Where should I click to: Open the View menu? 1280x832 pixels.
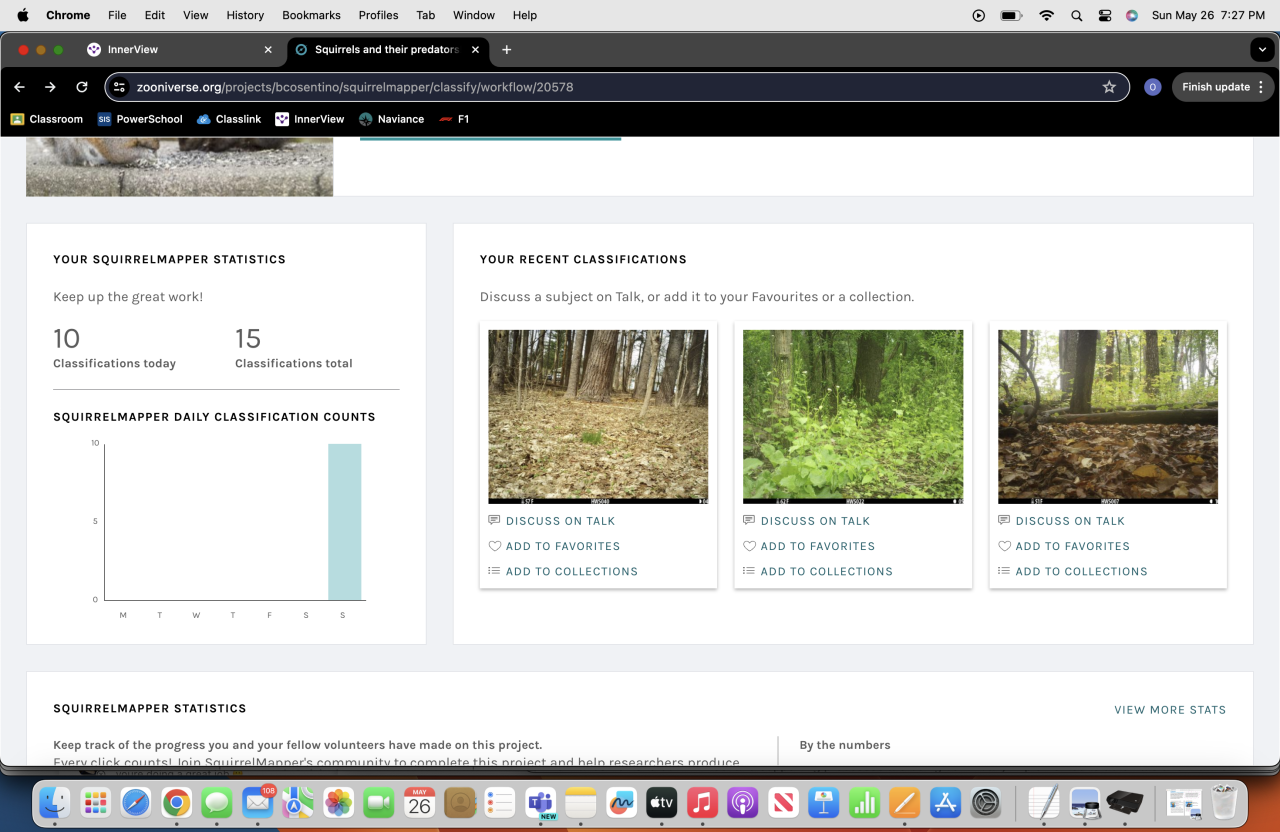(196, 15)
